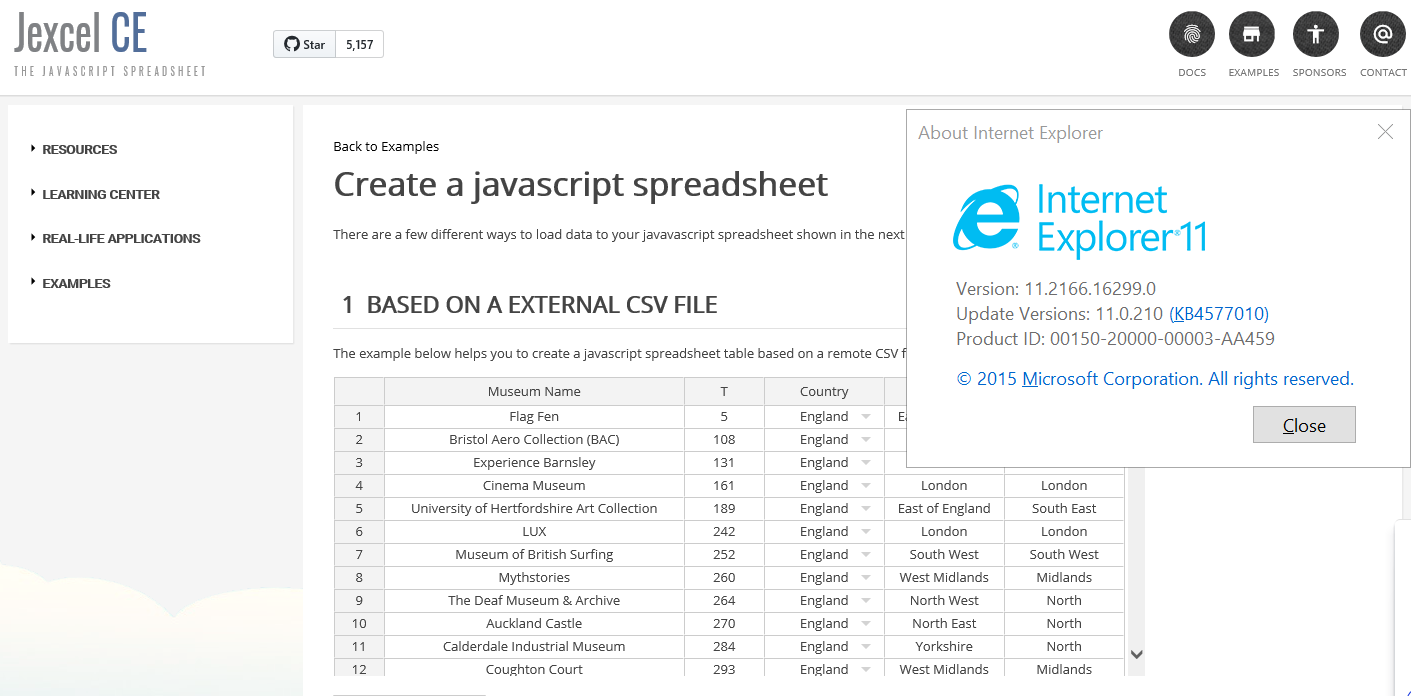This screenshot has width=1411, height=696.
Task: Expand the LEARNING CENTER section
Action: point(100,194)
